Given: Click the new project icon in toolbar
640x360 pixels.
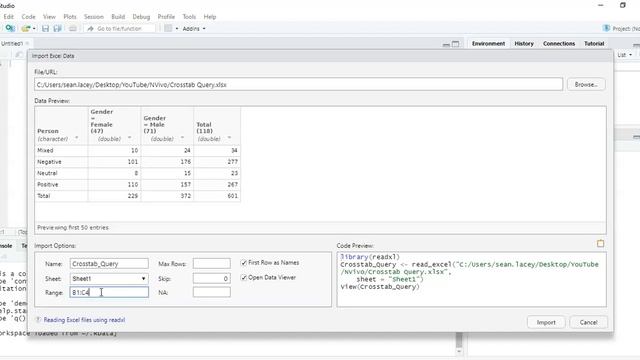Looking at the screenshot, I should (x=10, y=28).
